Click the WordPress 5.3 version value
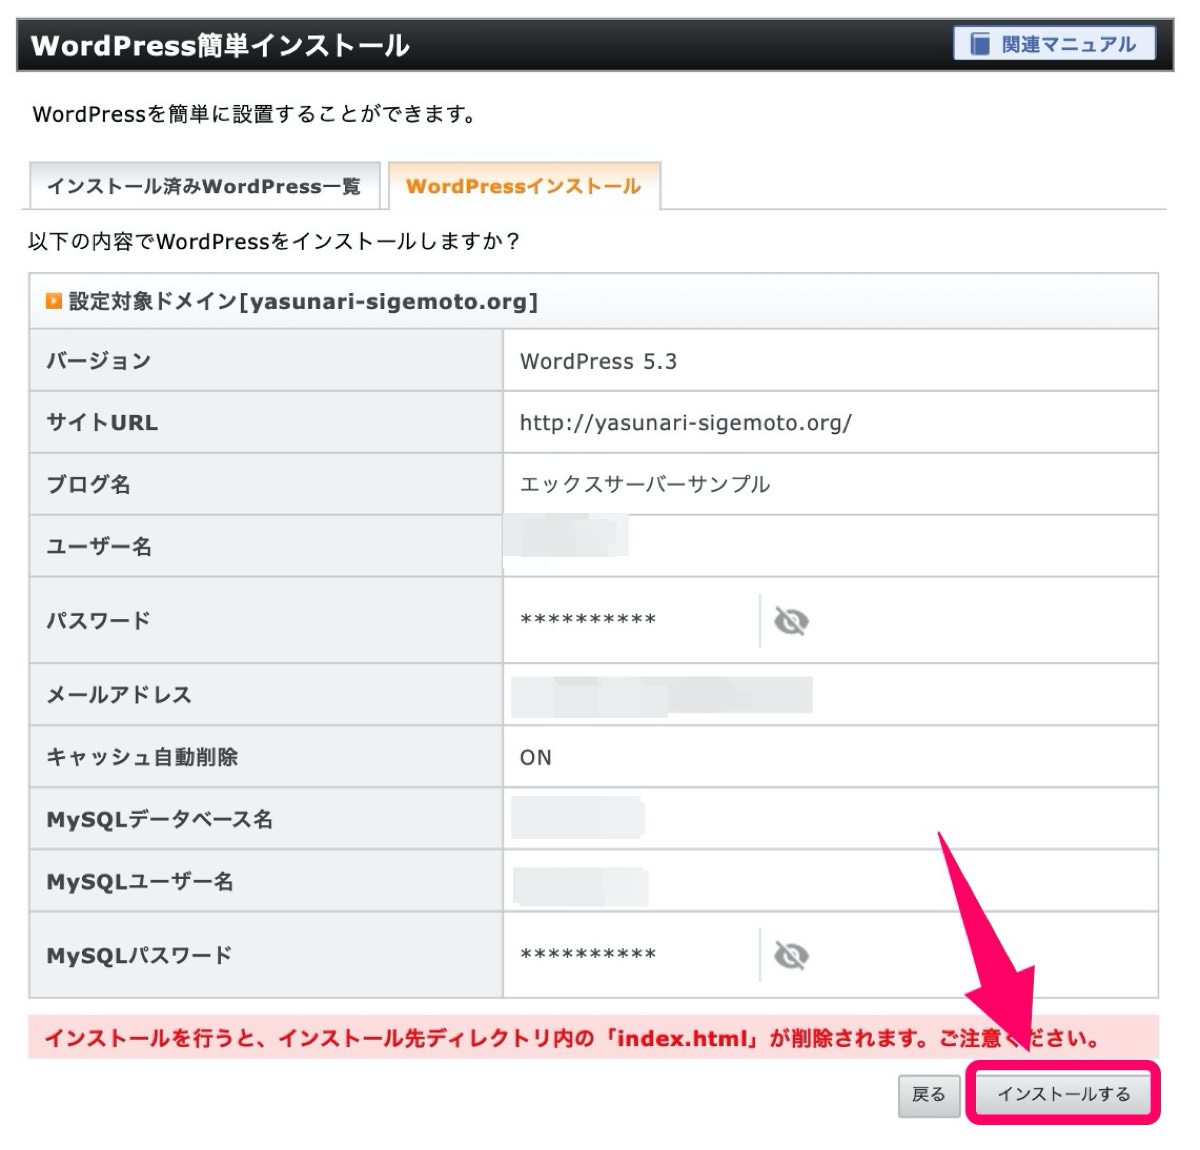The image size is (1200, 1150). click(x=598, y=362)
